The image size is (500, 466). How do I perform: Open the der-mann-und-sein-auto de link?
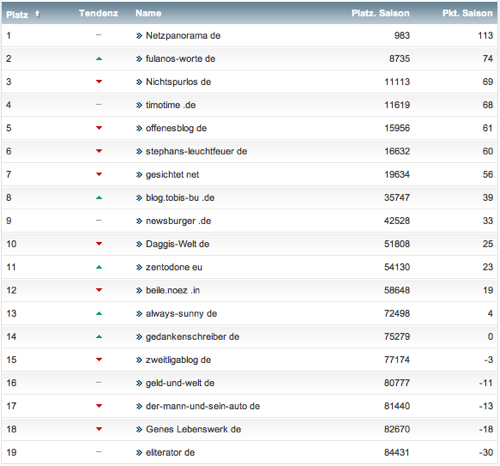203,406
